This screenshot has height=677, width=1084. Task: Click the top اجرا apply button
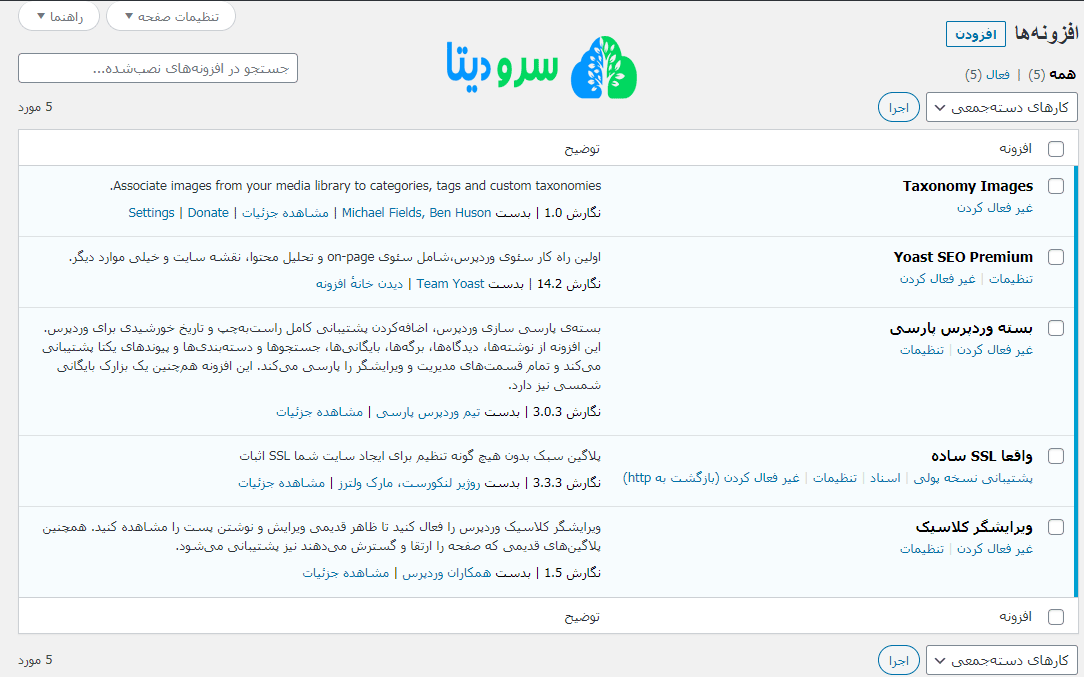898,107
